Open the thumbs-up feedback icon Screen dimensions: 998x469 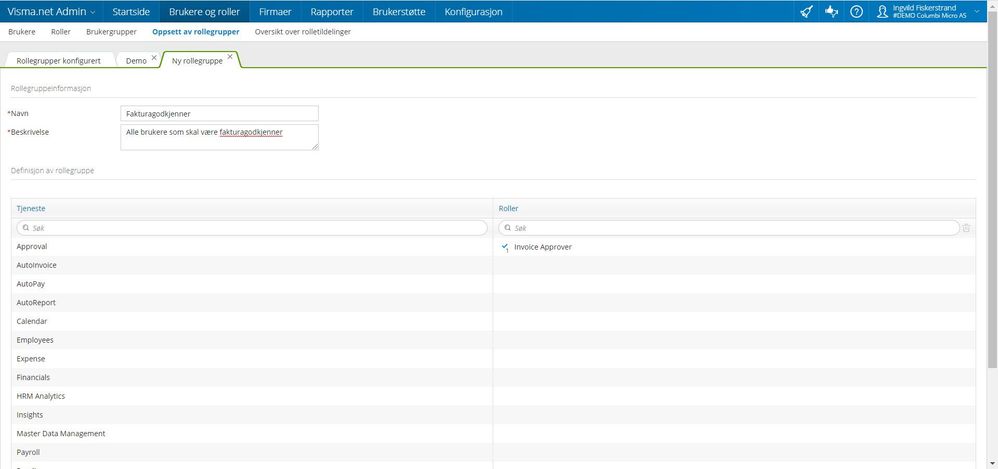(x=831, y=11)
